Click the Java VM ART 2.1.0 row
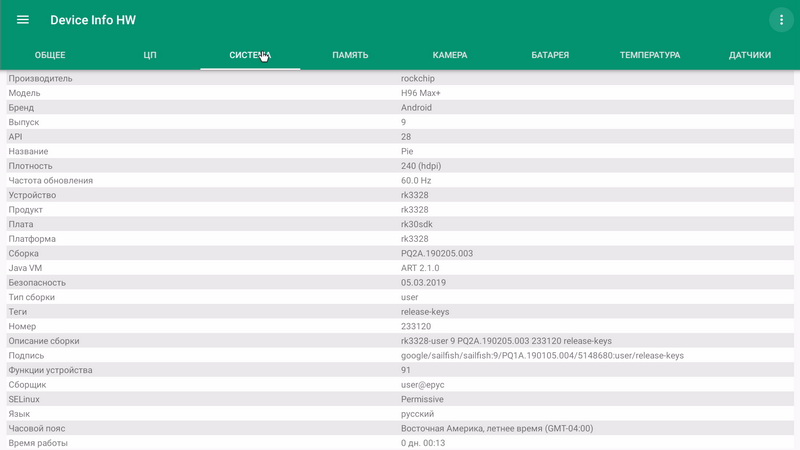Viewport: 800px width, 450px height. click(x=400, y=268)
